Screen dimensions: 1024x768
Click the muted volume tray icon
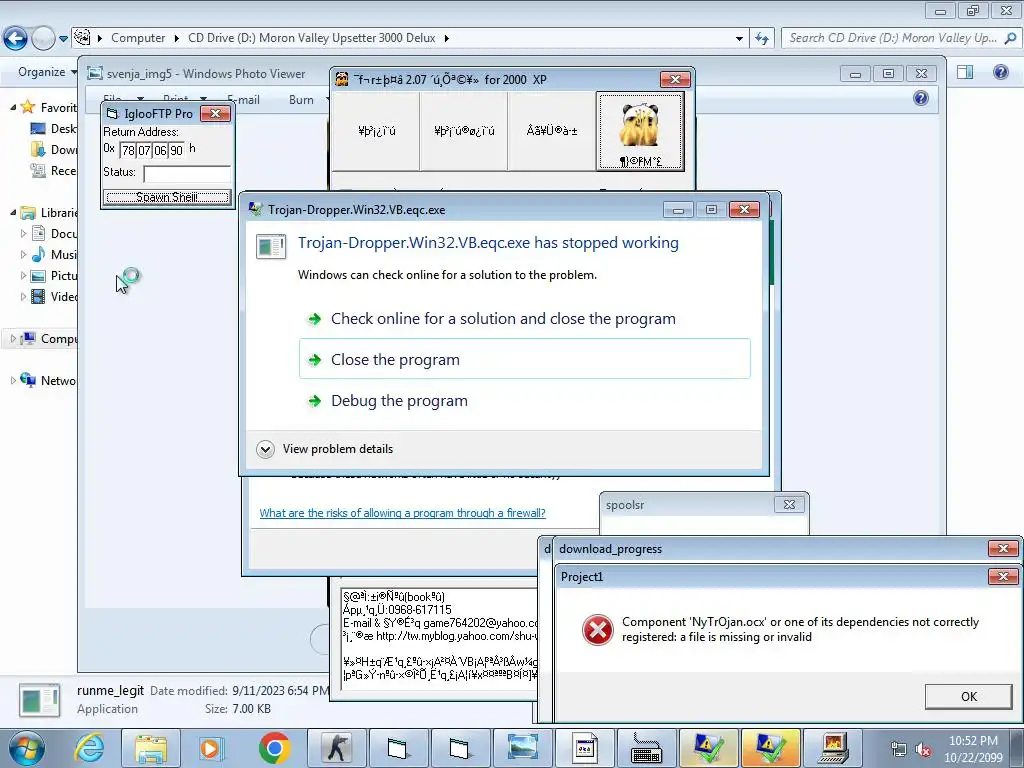pos(923,749)
